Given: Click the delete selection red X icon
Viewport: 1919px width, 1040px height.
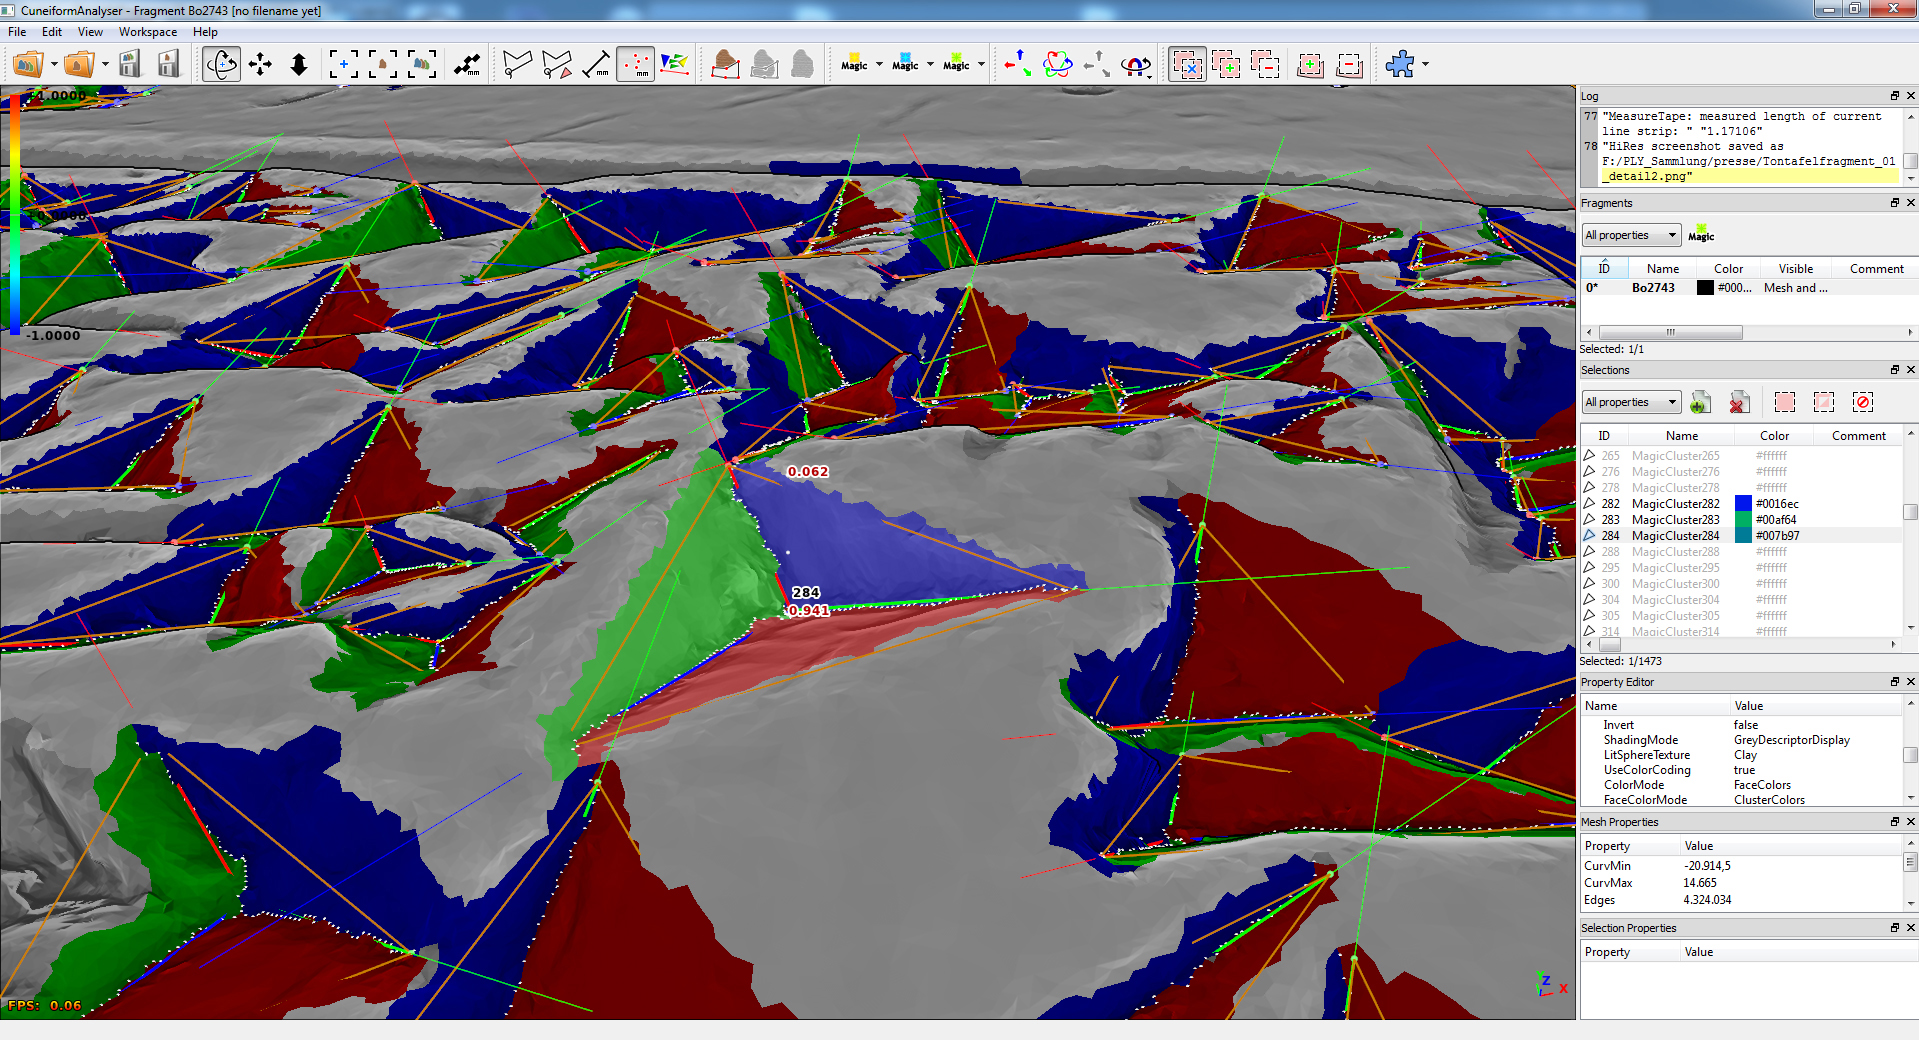Looking at the screenshot, I should point(1740,402).
